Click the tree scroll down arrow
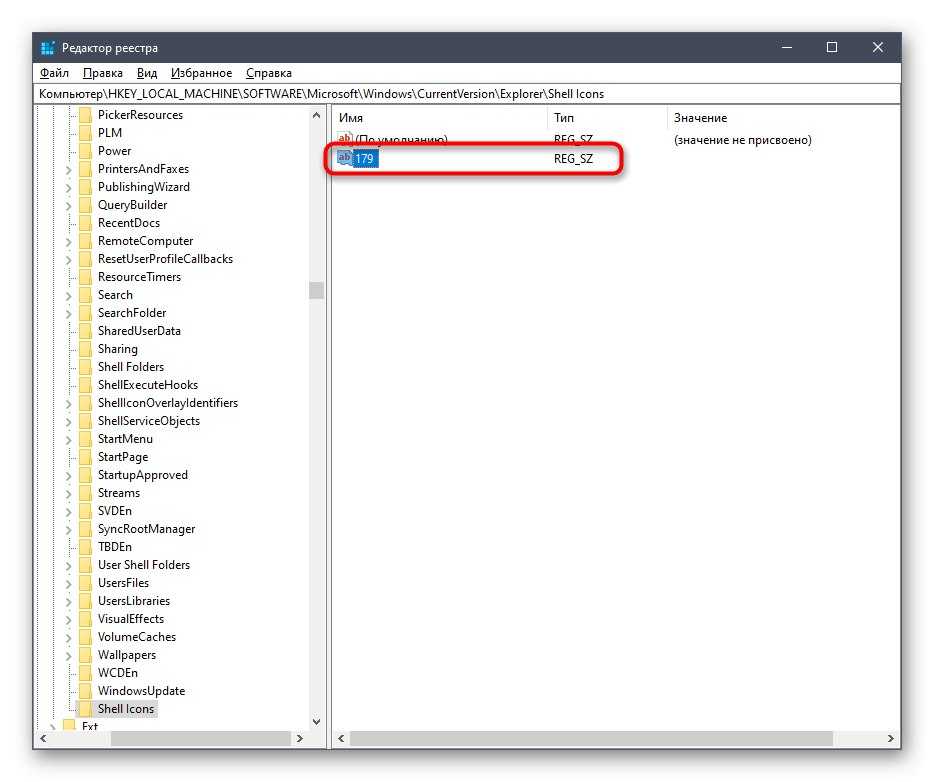Image resolution: width=934 pixels, height=782 pixels. tap(316, 721)
